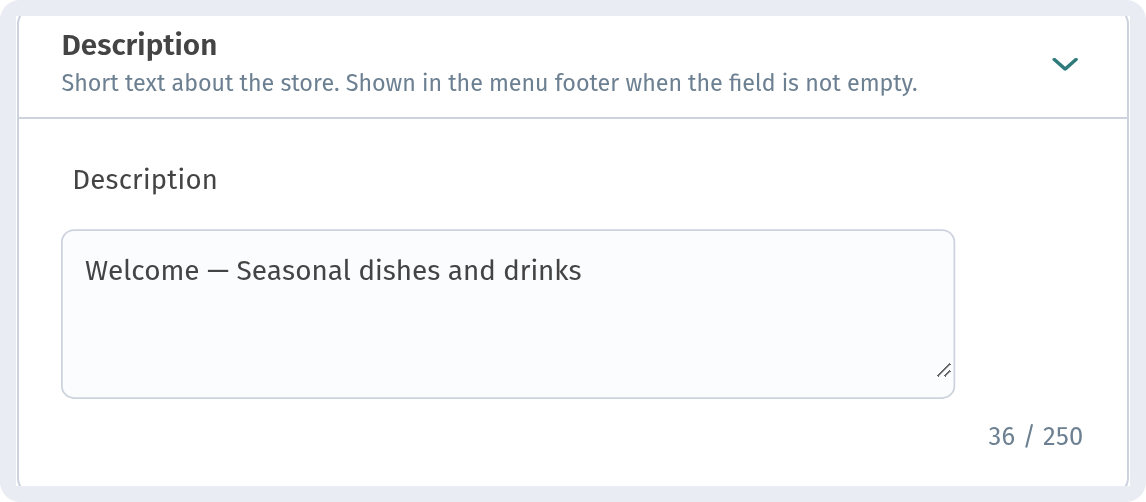The height and width of the screenshot is (502, 1146).
Task: Click the number 250 in the counter
Action: pos(1063,436)
